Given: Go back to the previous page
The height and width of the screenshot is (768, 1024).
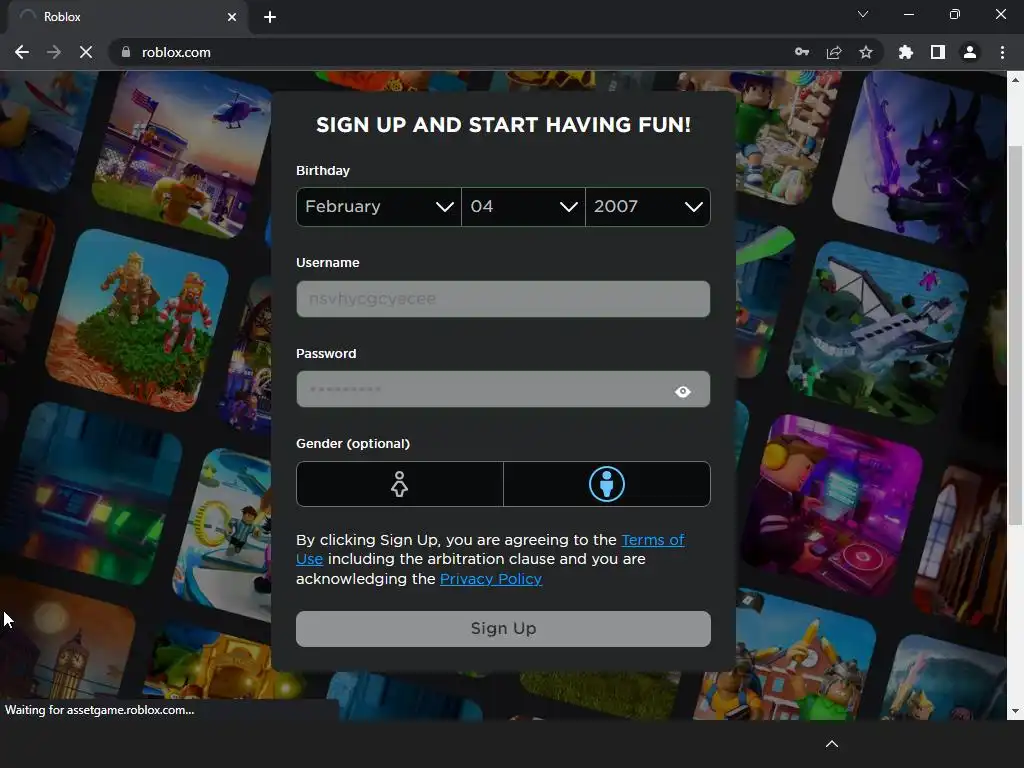Looking at the screenshot, I should pos(22,52).
